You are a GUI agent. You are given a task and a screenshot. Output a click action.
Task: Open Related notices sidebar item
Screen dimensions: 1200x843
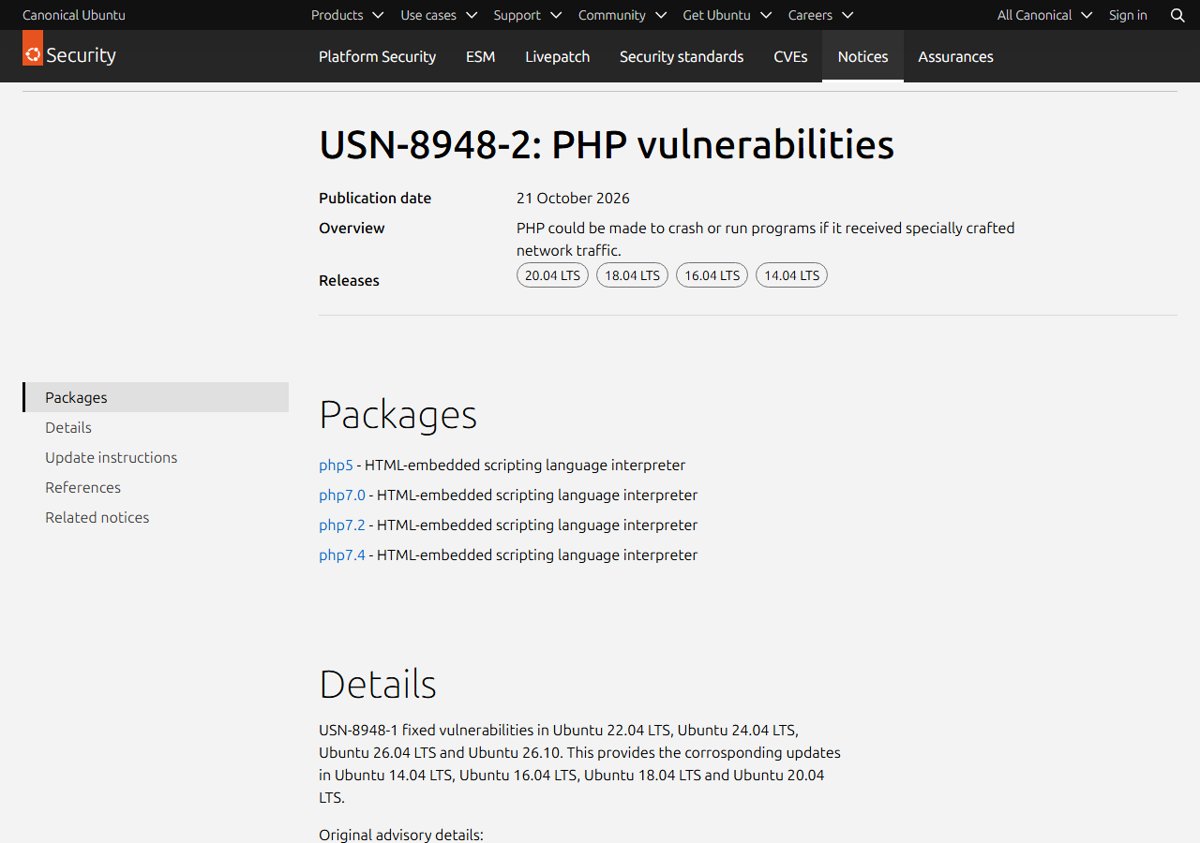point(97,517)
